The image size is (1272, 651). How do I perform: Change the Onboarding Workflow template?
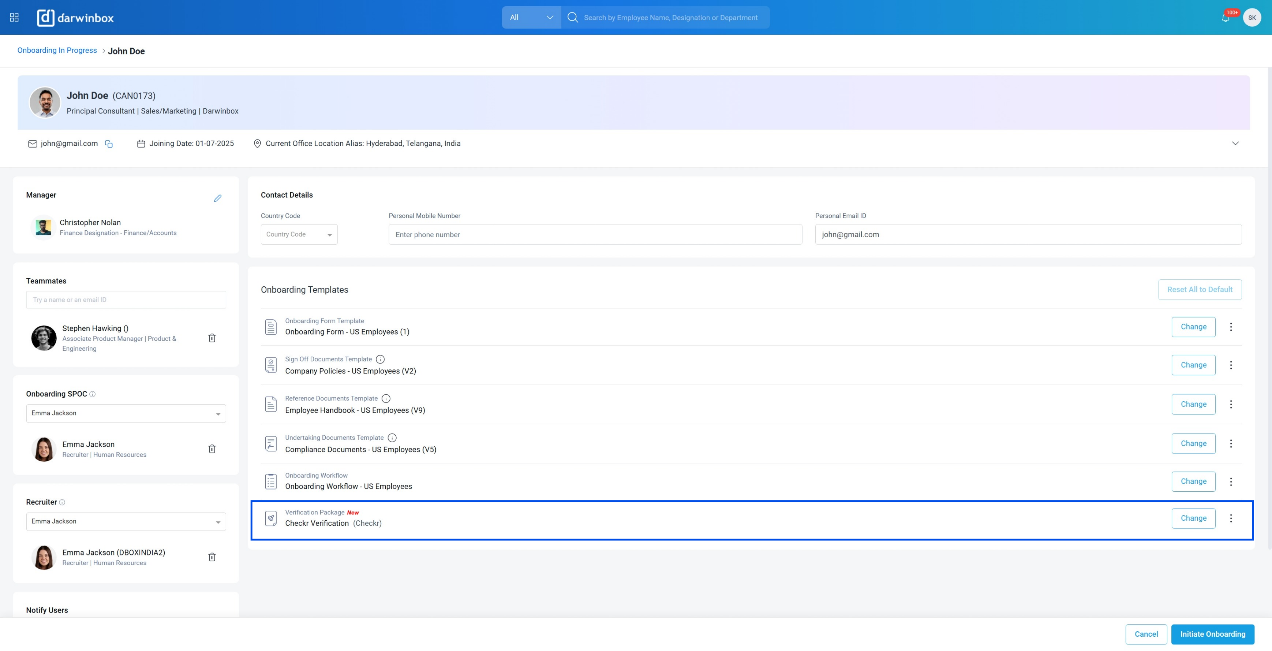pos(1194,481)
